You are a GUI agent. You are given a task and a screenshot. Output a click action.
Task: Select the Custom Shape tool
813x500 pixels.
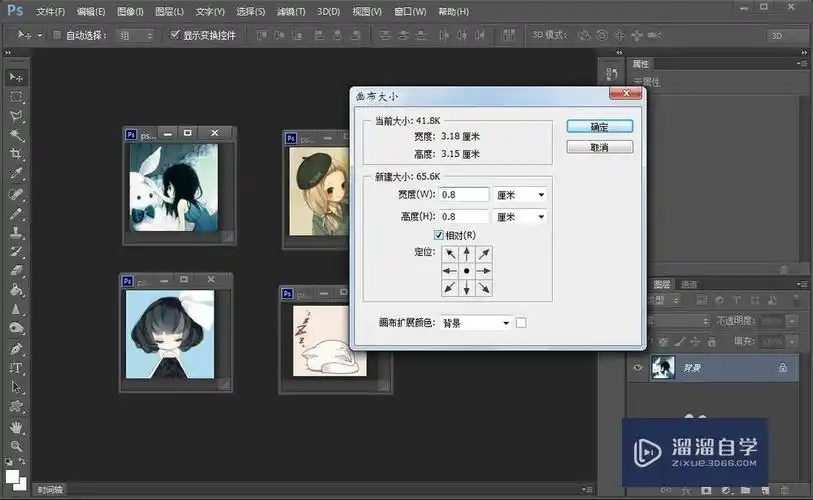coord(16,407)
